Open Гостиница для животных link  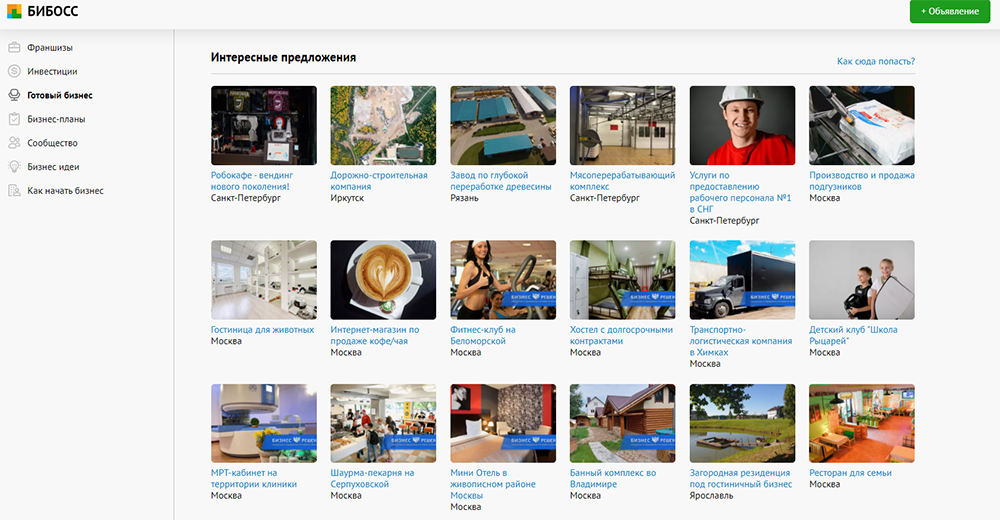[x=263, y=330]
